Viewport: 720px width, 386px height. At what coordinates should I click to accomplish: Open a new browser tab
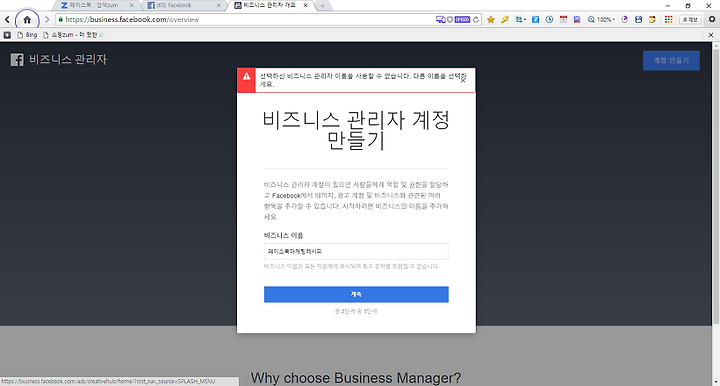tap(323, 6)
